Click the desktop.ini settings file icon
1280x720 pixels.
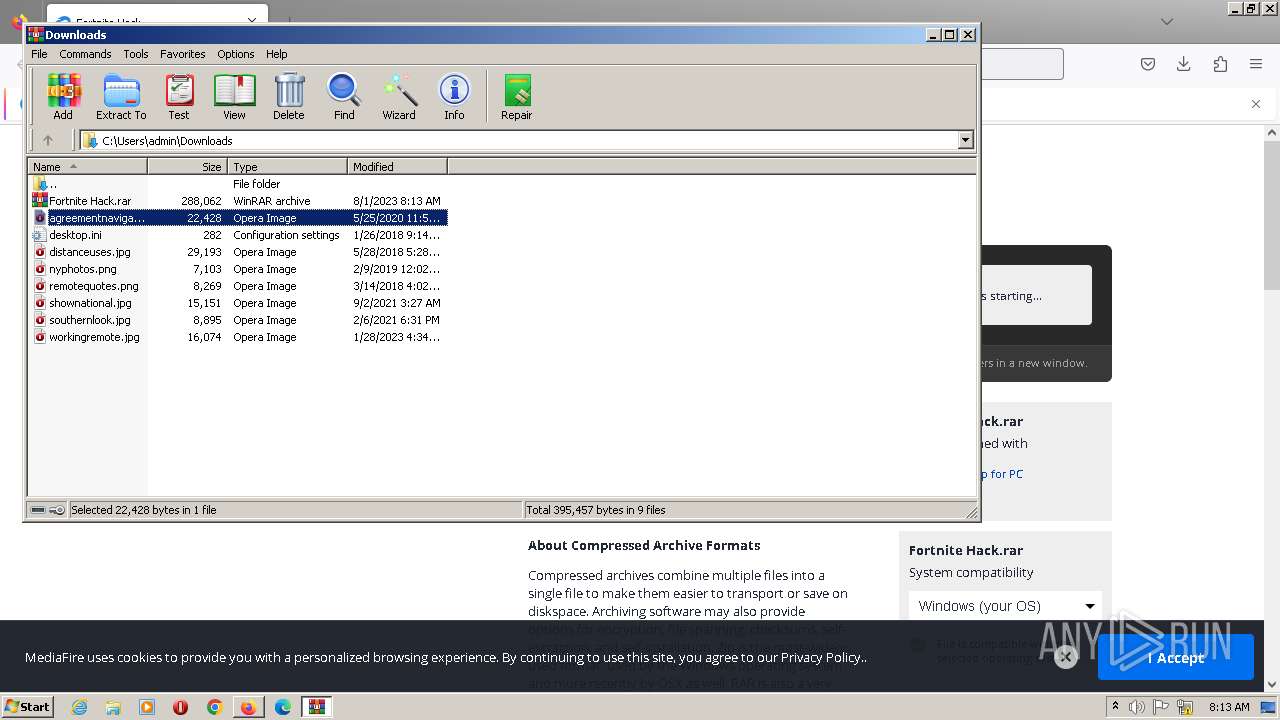click(40, 235)
